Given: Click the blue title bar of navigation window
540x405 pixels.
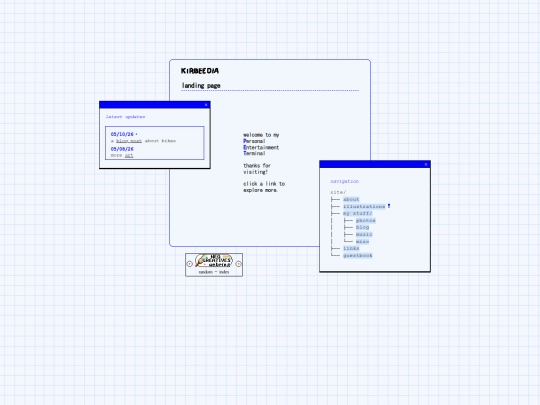Looking at the screenshot, I should (x=375, y=164).
